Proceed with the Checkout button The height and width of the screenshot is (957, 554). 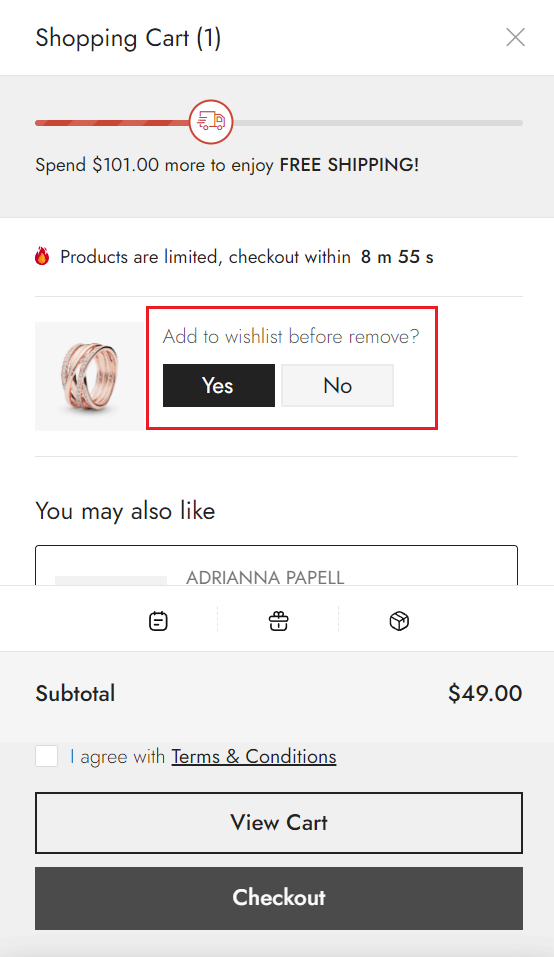279,898
